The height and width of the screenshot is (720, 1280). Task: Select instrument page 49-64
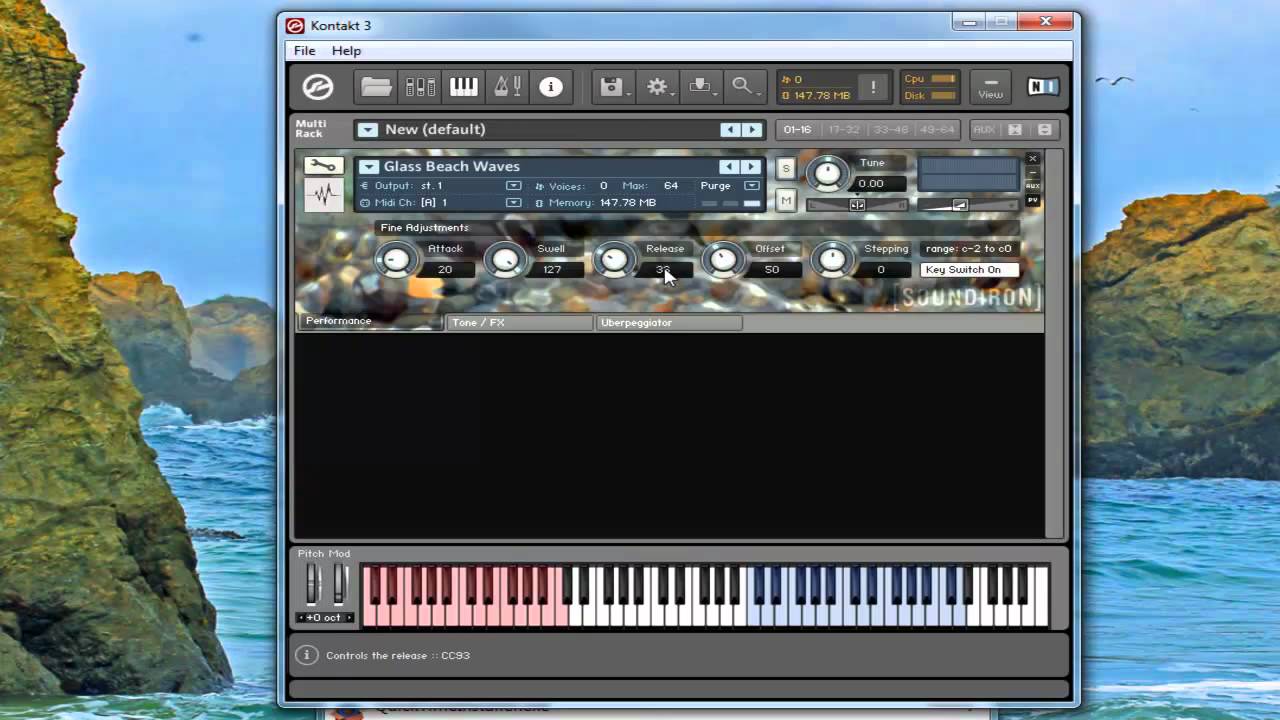click(x=936, y=129)
